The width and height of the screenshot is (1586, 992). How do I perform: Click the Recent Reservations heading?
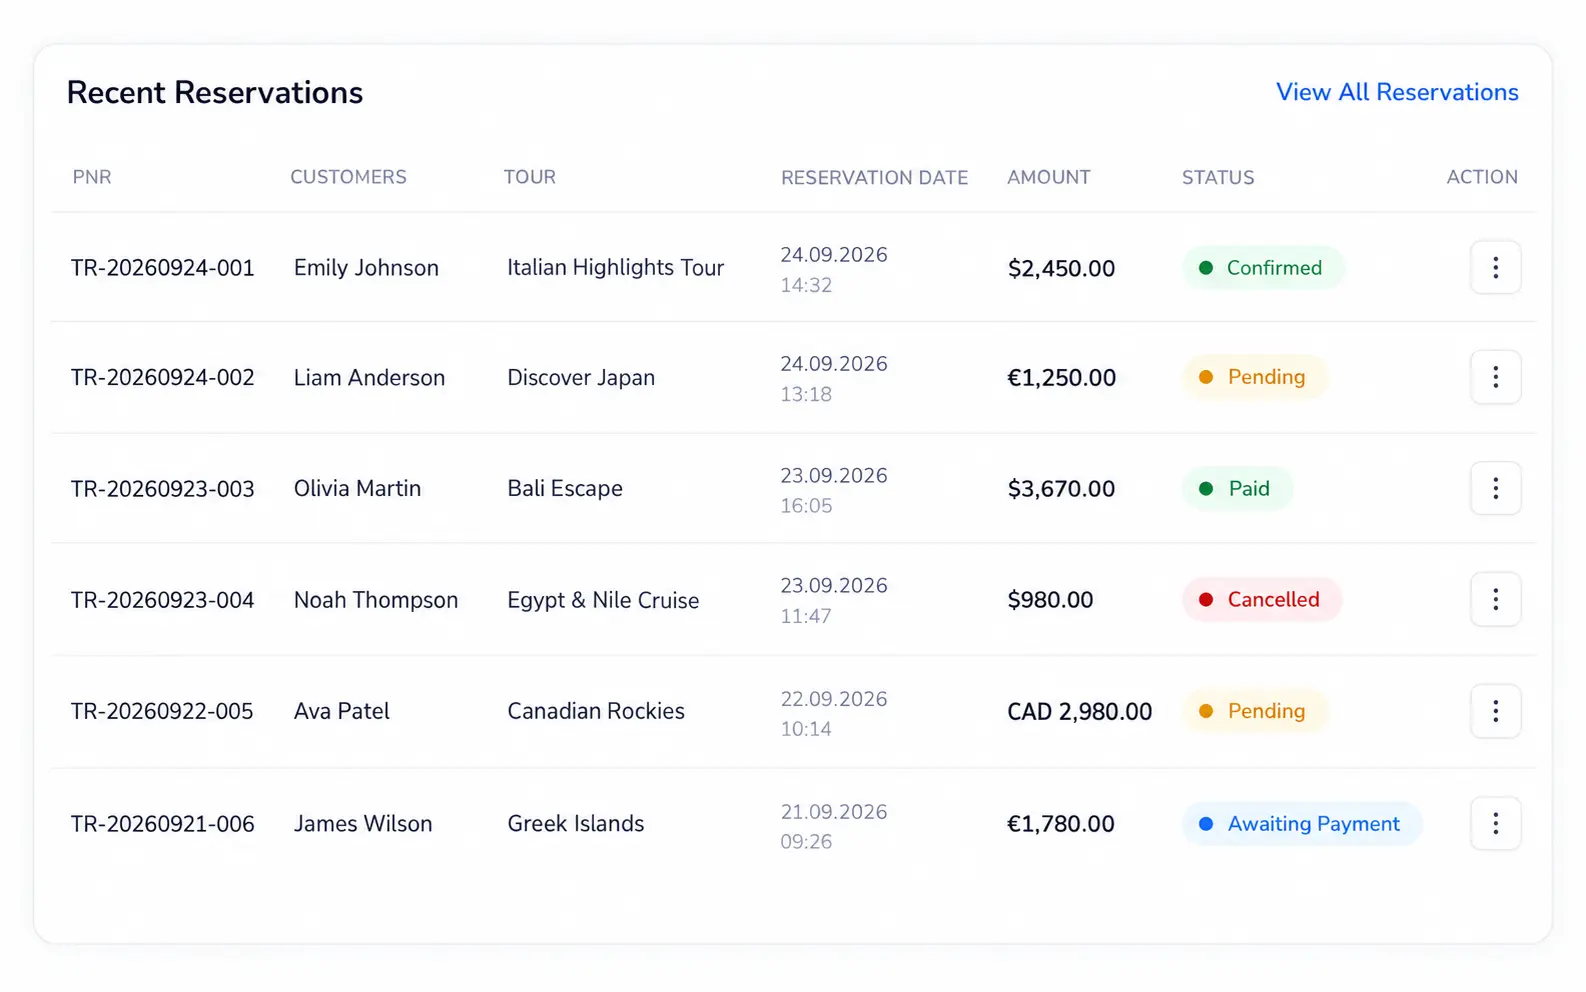pyautogui.click(x=215, y=92)
